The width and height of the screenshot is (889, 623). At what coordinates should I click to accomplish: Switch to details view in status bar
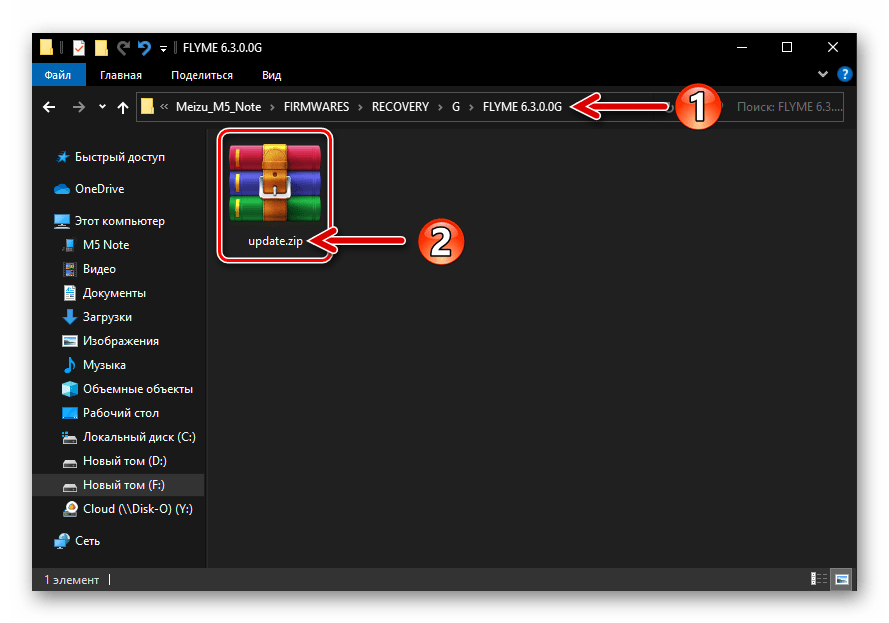point(819,579)
